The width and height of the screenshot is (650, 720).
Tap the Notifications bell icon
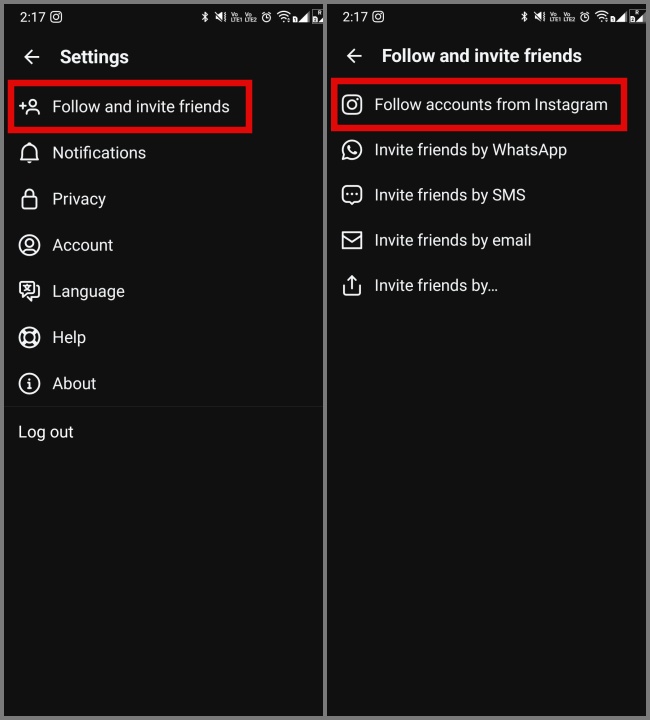pos(29,153)
